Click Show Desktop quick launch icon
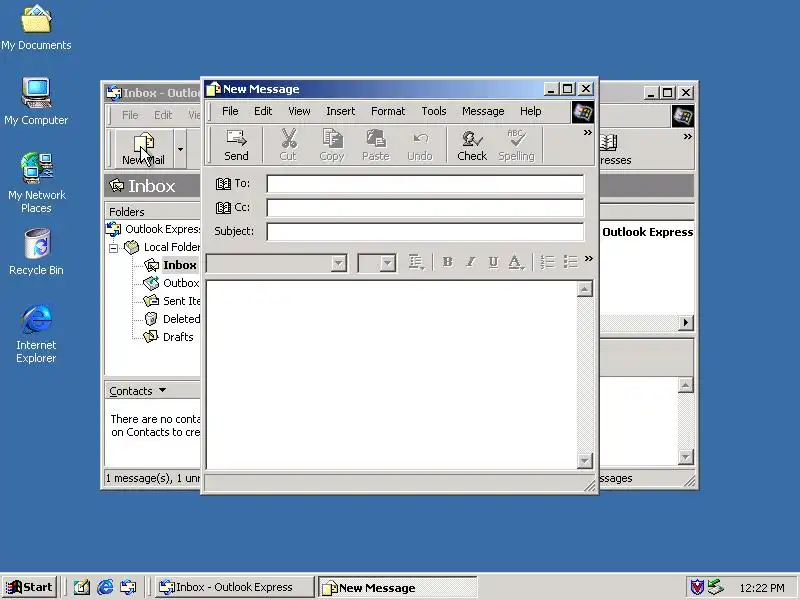The image size is (800, 600). pos(82,587)
